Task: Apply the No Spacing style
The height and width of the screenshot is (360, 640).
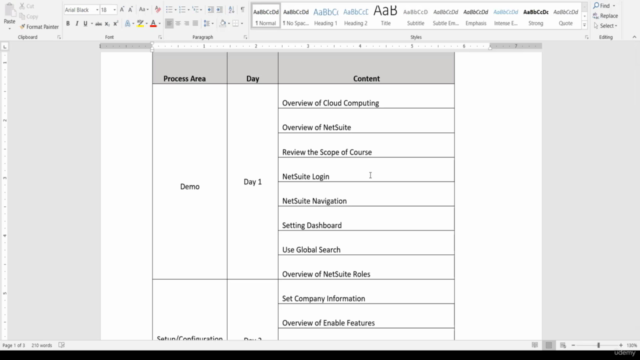Action: click(296, 16)
